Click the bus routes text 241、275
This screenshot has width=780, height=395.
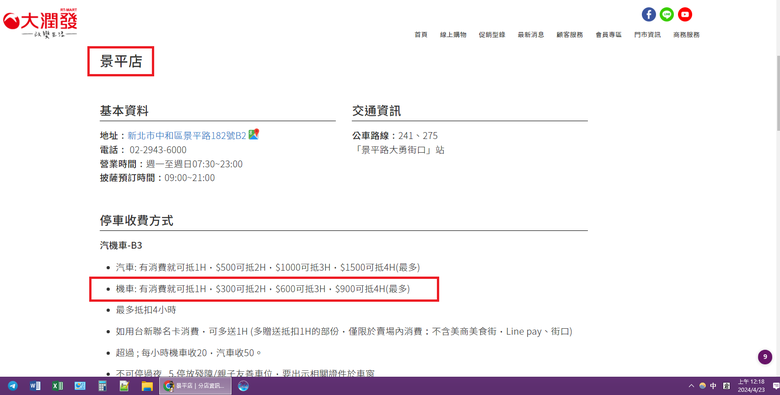(418, 135)
